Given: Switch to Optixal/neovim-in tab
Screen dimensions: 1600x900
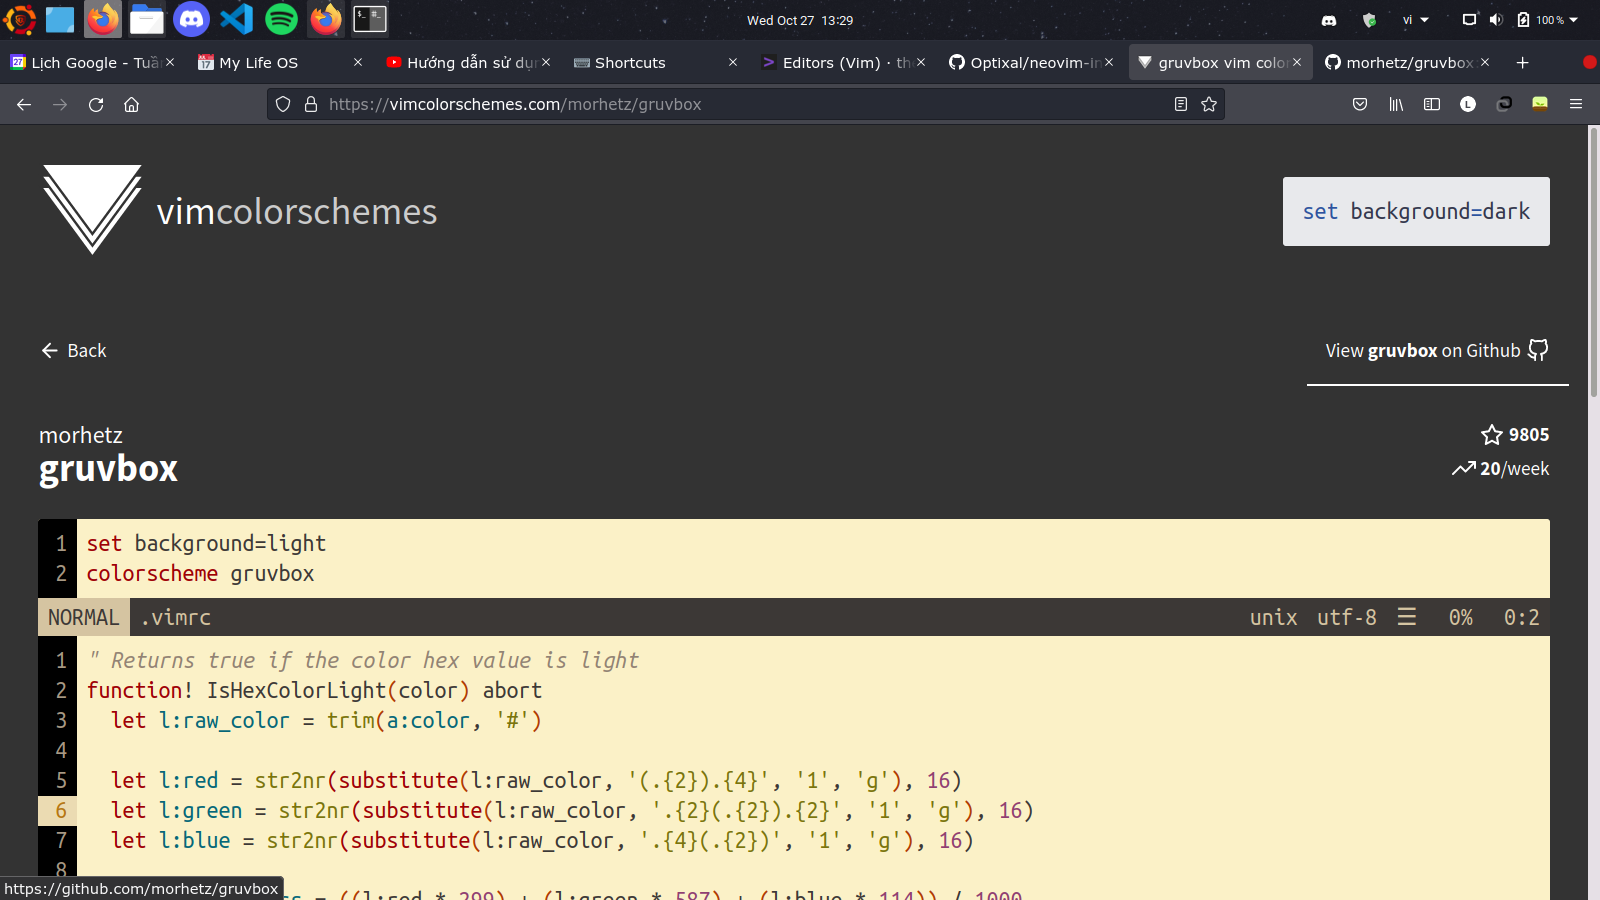Looking at the screenshot, I should click(1031, 62).
